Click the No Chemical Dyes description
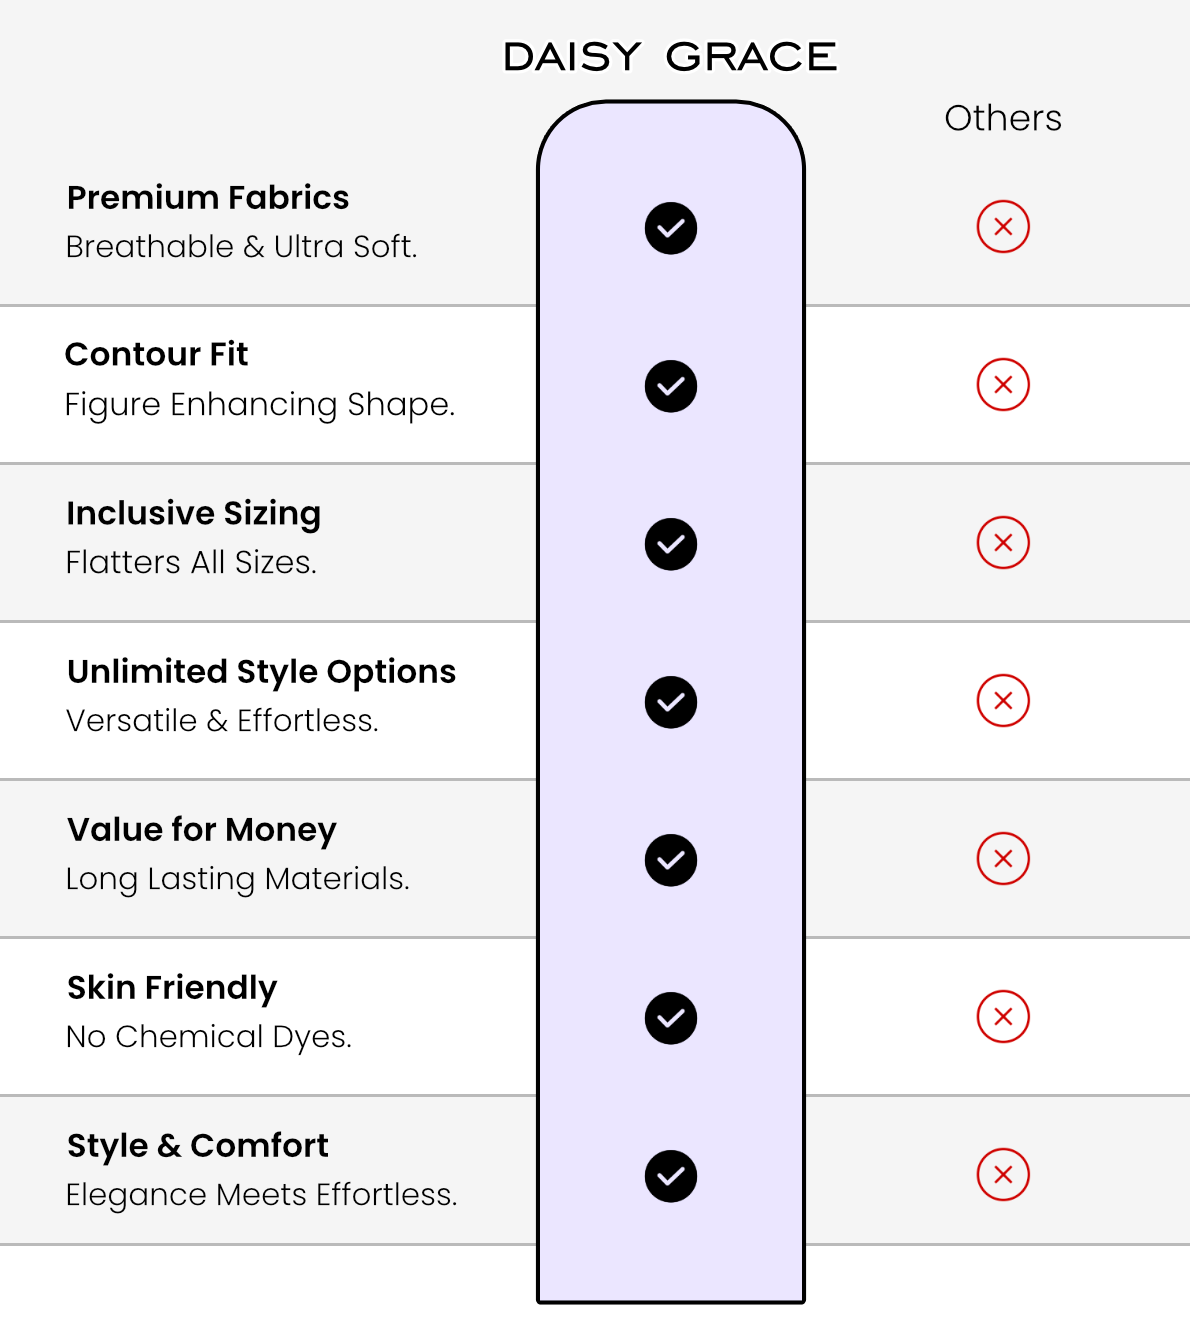Viewport: 1190px width, 1320px height. (x=209, y=1037)
